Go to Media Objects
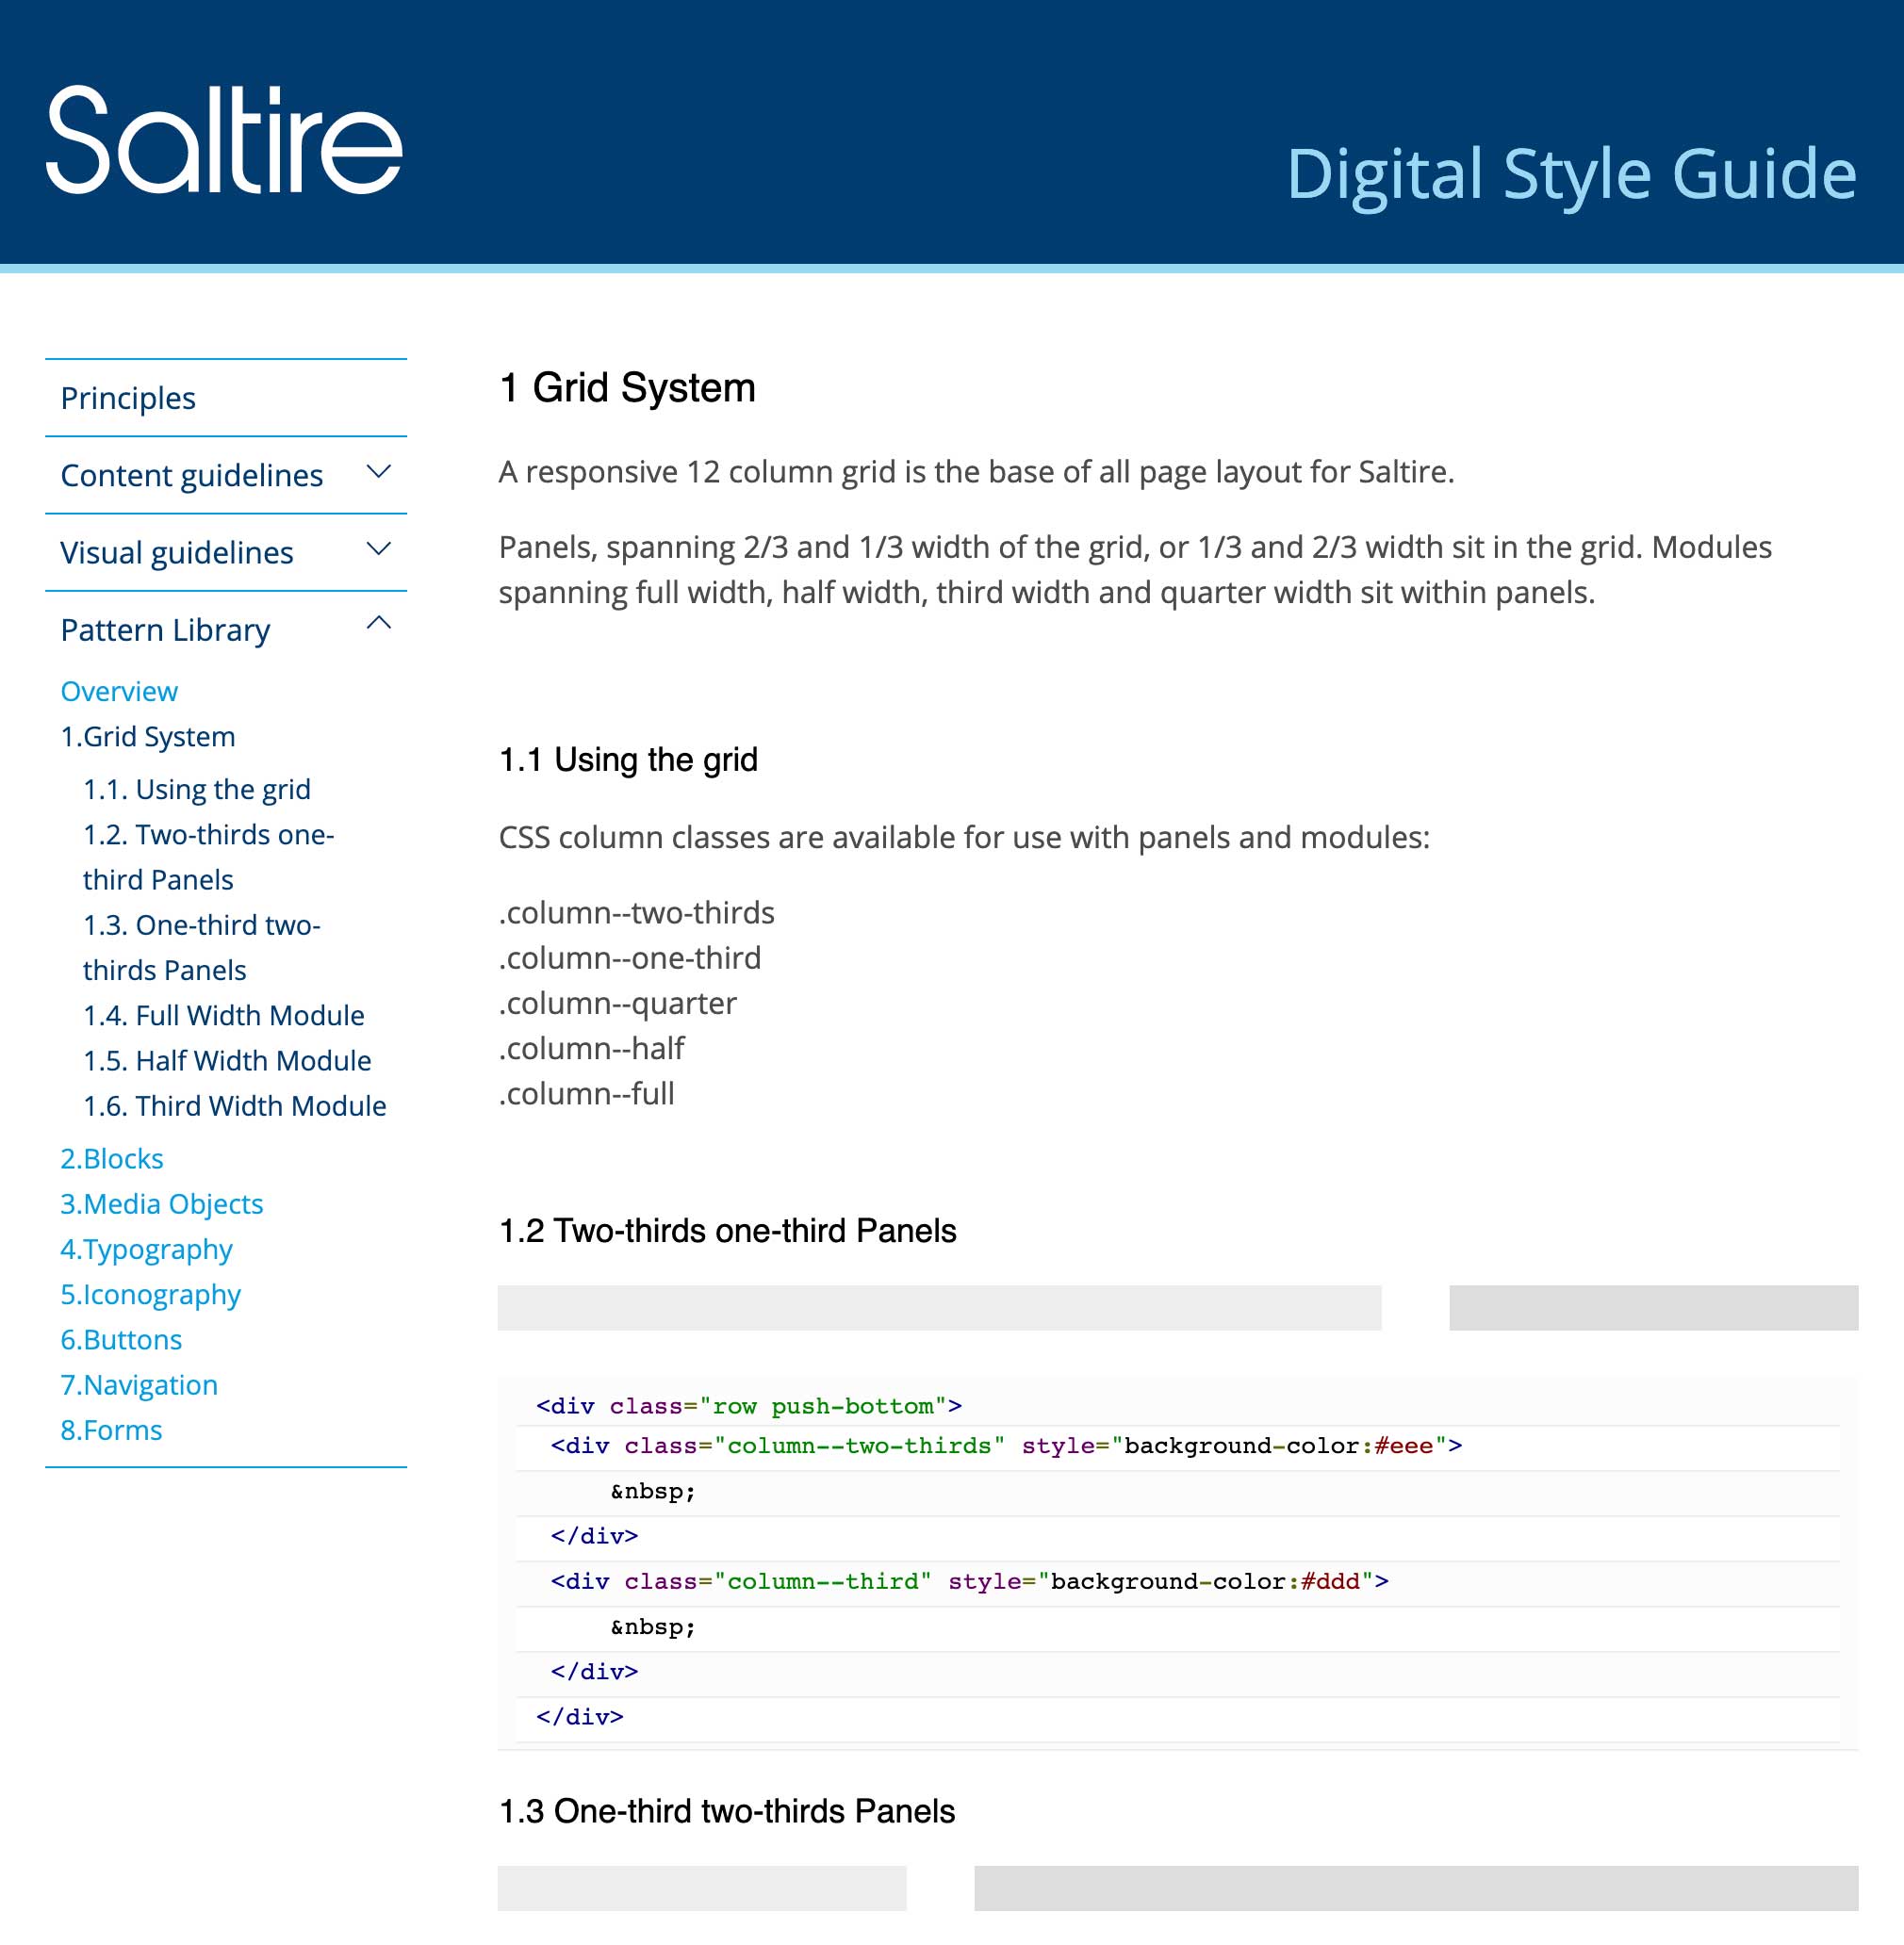Image resolution: width=1904 pixels, height=1945 pixels. [x=162, y=1203]
